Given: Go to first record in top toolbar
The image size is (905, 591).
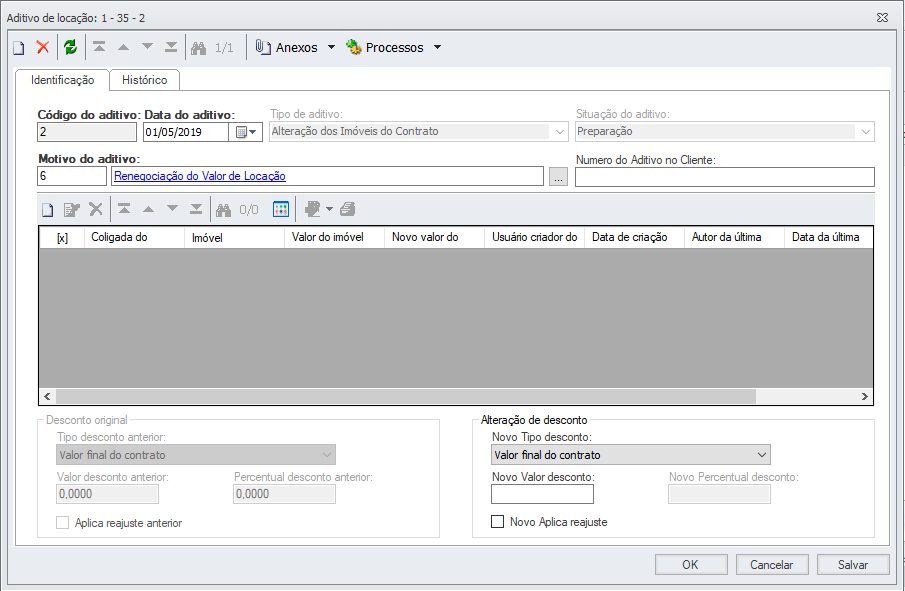Looking at the screenshot, I should (x=99, y=47).
